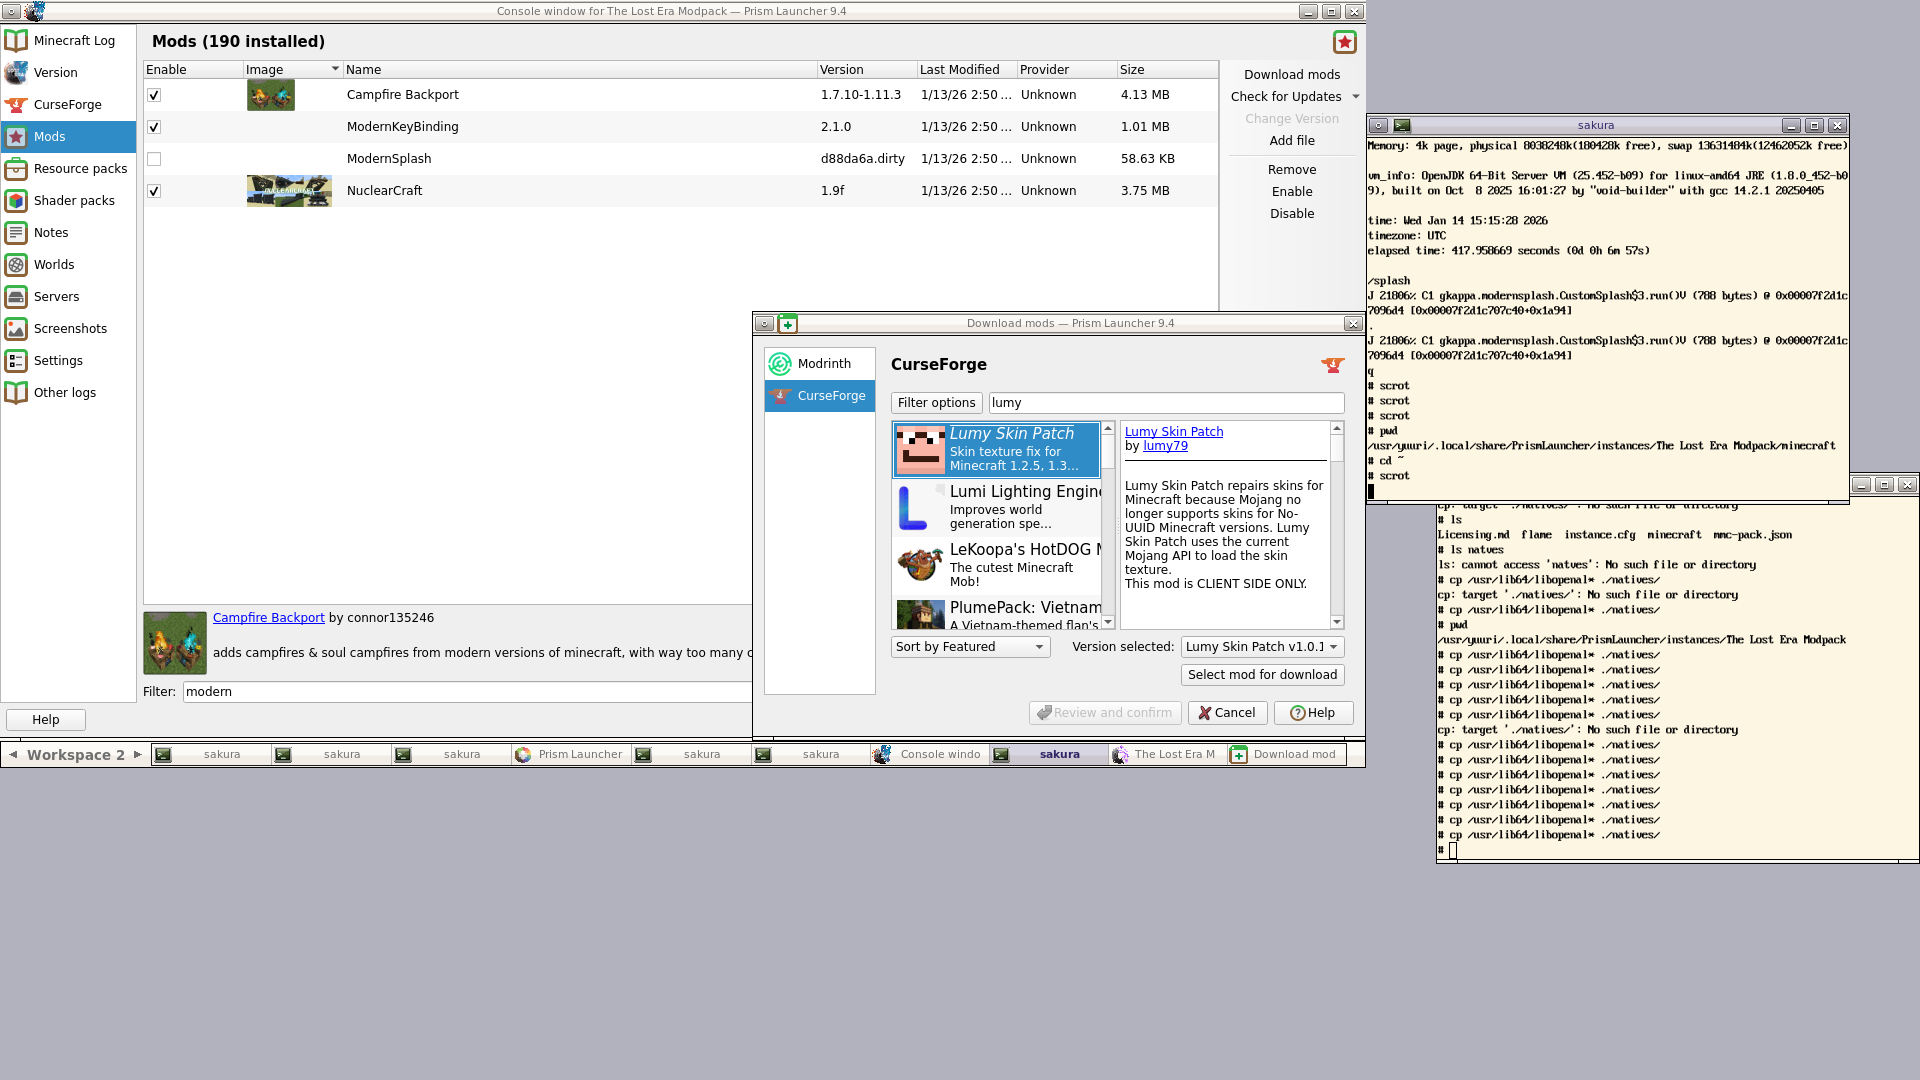1920x1080 pixels.
Task: Open the Sort by Featured dropdown
Action: 970,647
